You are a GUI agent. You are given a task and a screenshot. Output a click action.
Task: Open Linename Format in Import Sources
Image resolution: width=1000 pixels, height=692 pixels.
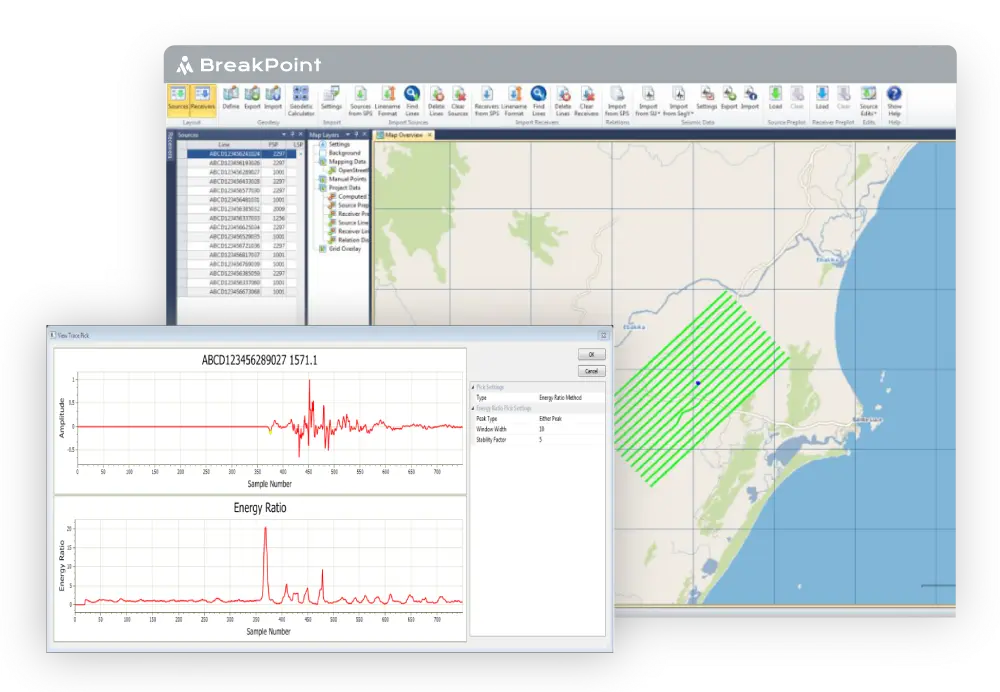pyautogui.click(x=388, y=101)
